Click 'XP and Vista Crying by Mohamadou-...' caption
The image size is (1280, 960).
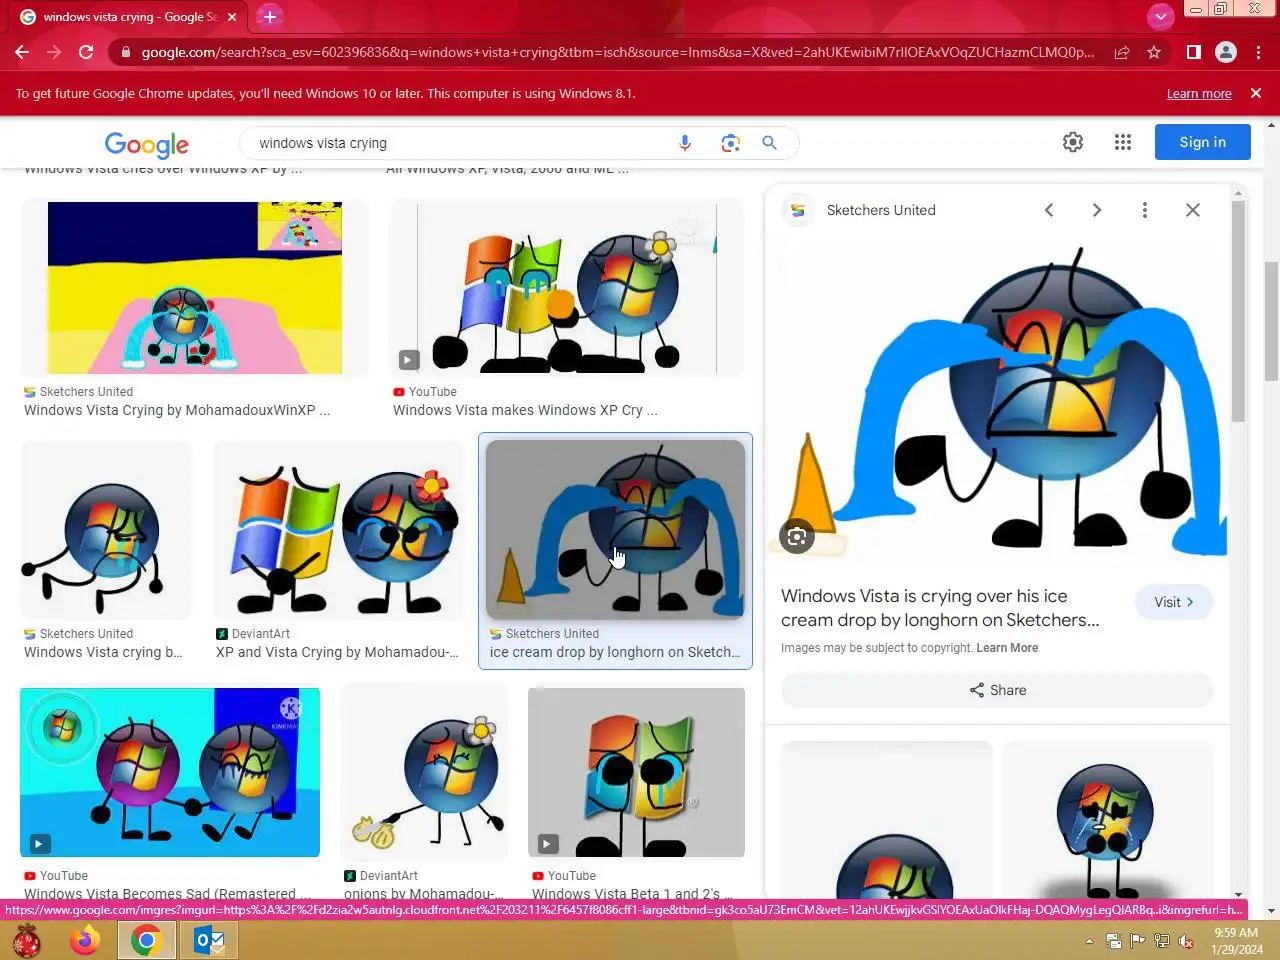(337, 652)
